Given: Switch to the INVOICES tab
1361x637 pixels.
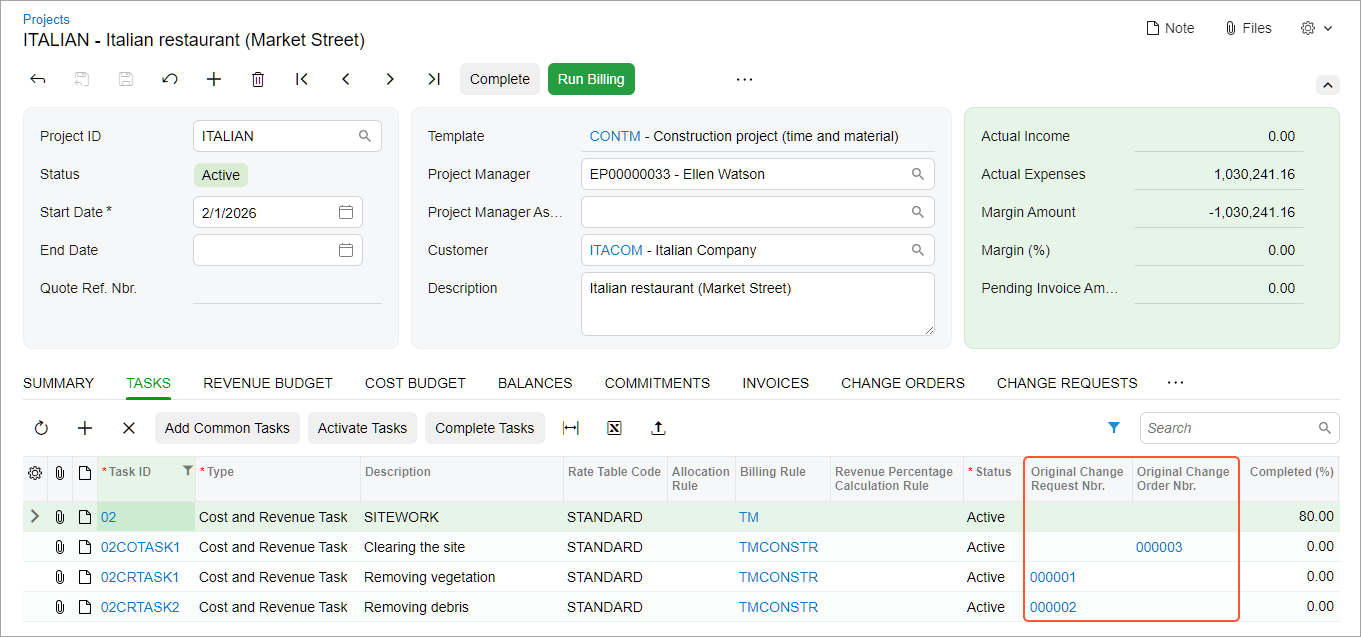Looking at the screenshot, I should (x=775, y=383).
